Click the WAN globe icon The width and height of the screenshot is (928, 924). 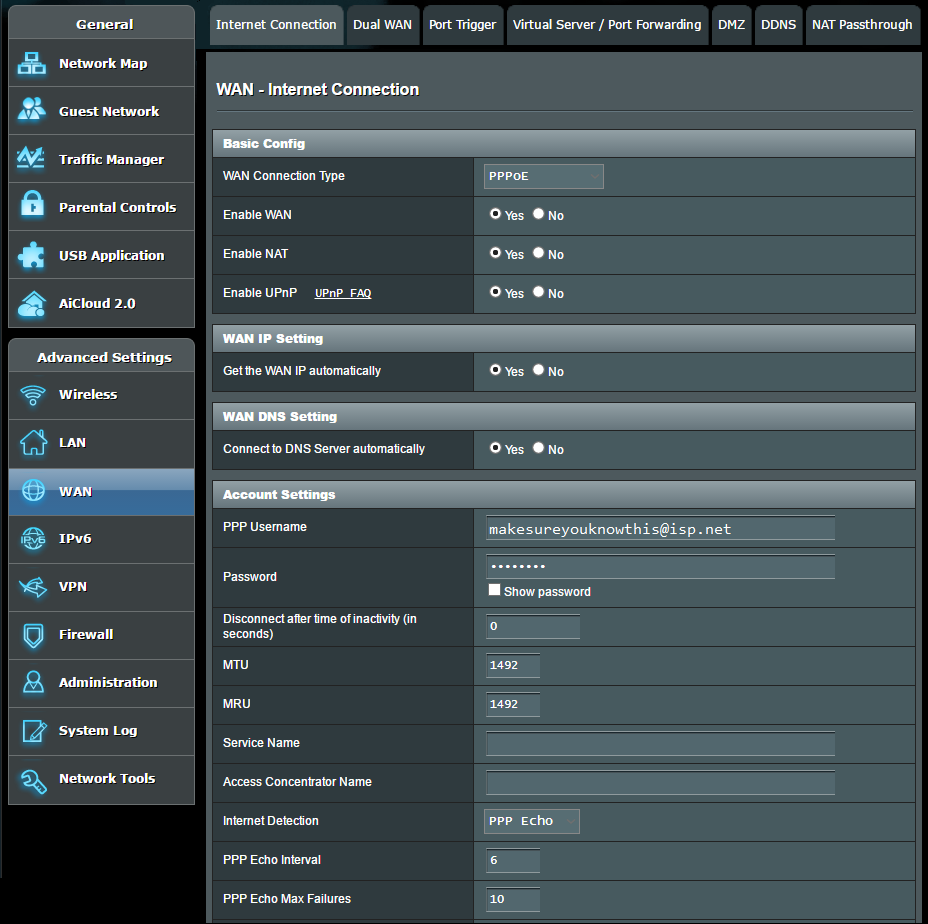coord(33,491)
